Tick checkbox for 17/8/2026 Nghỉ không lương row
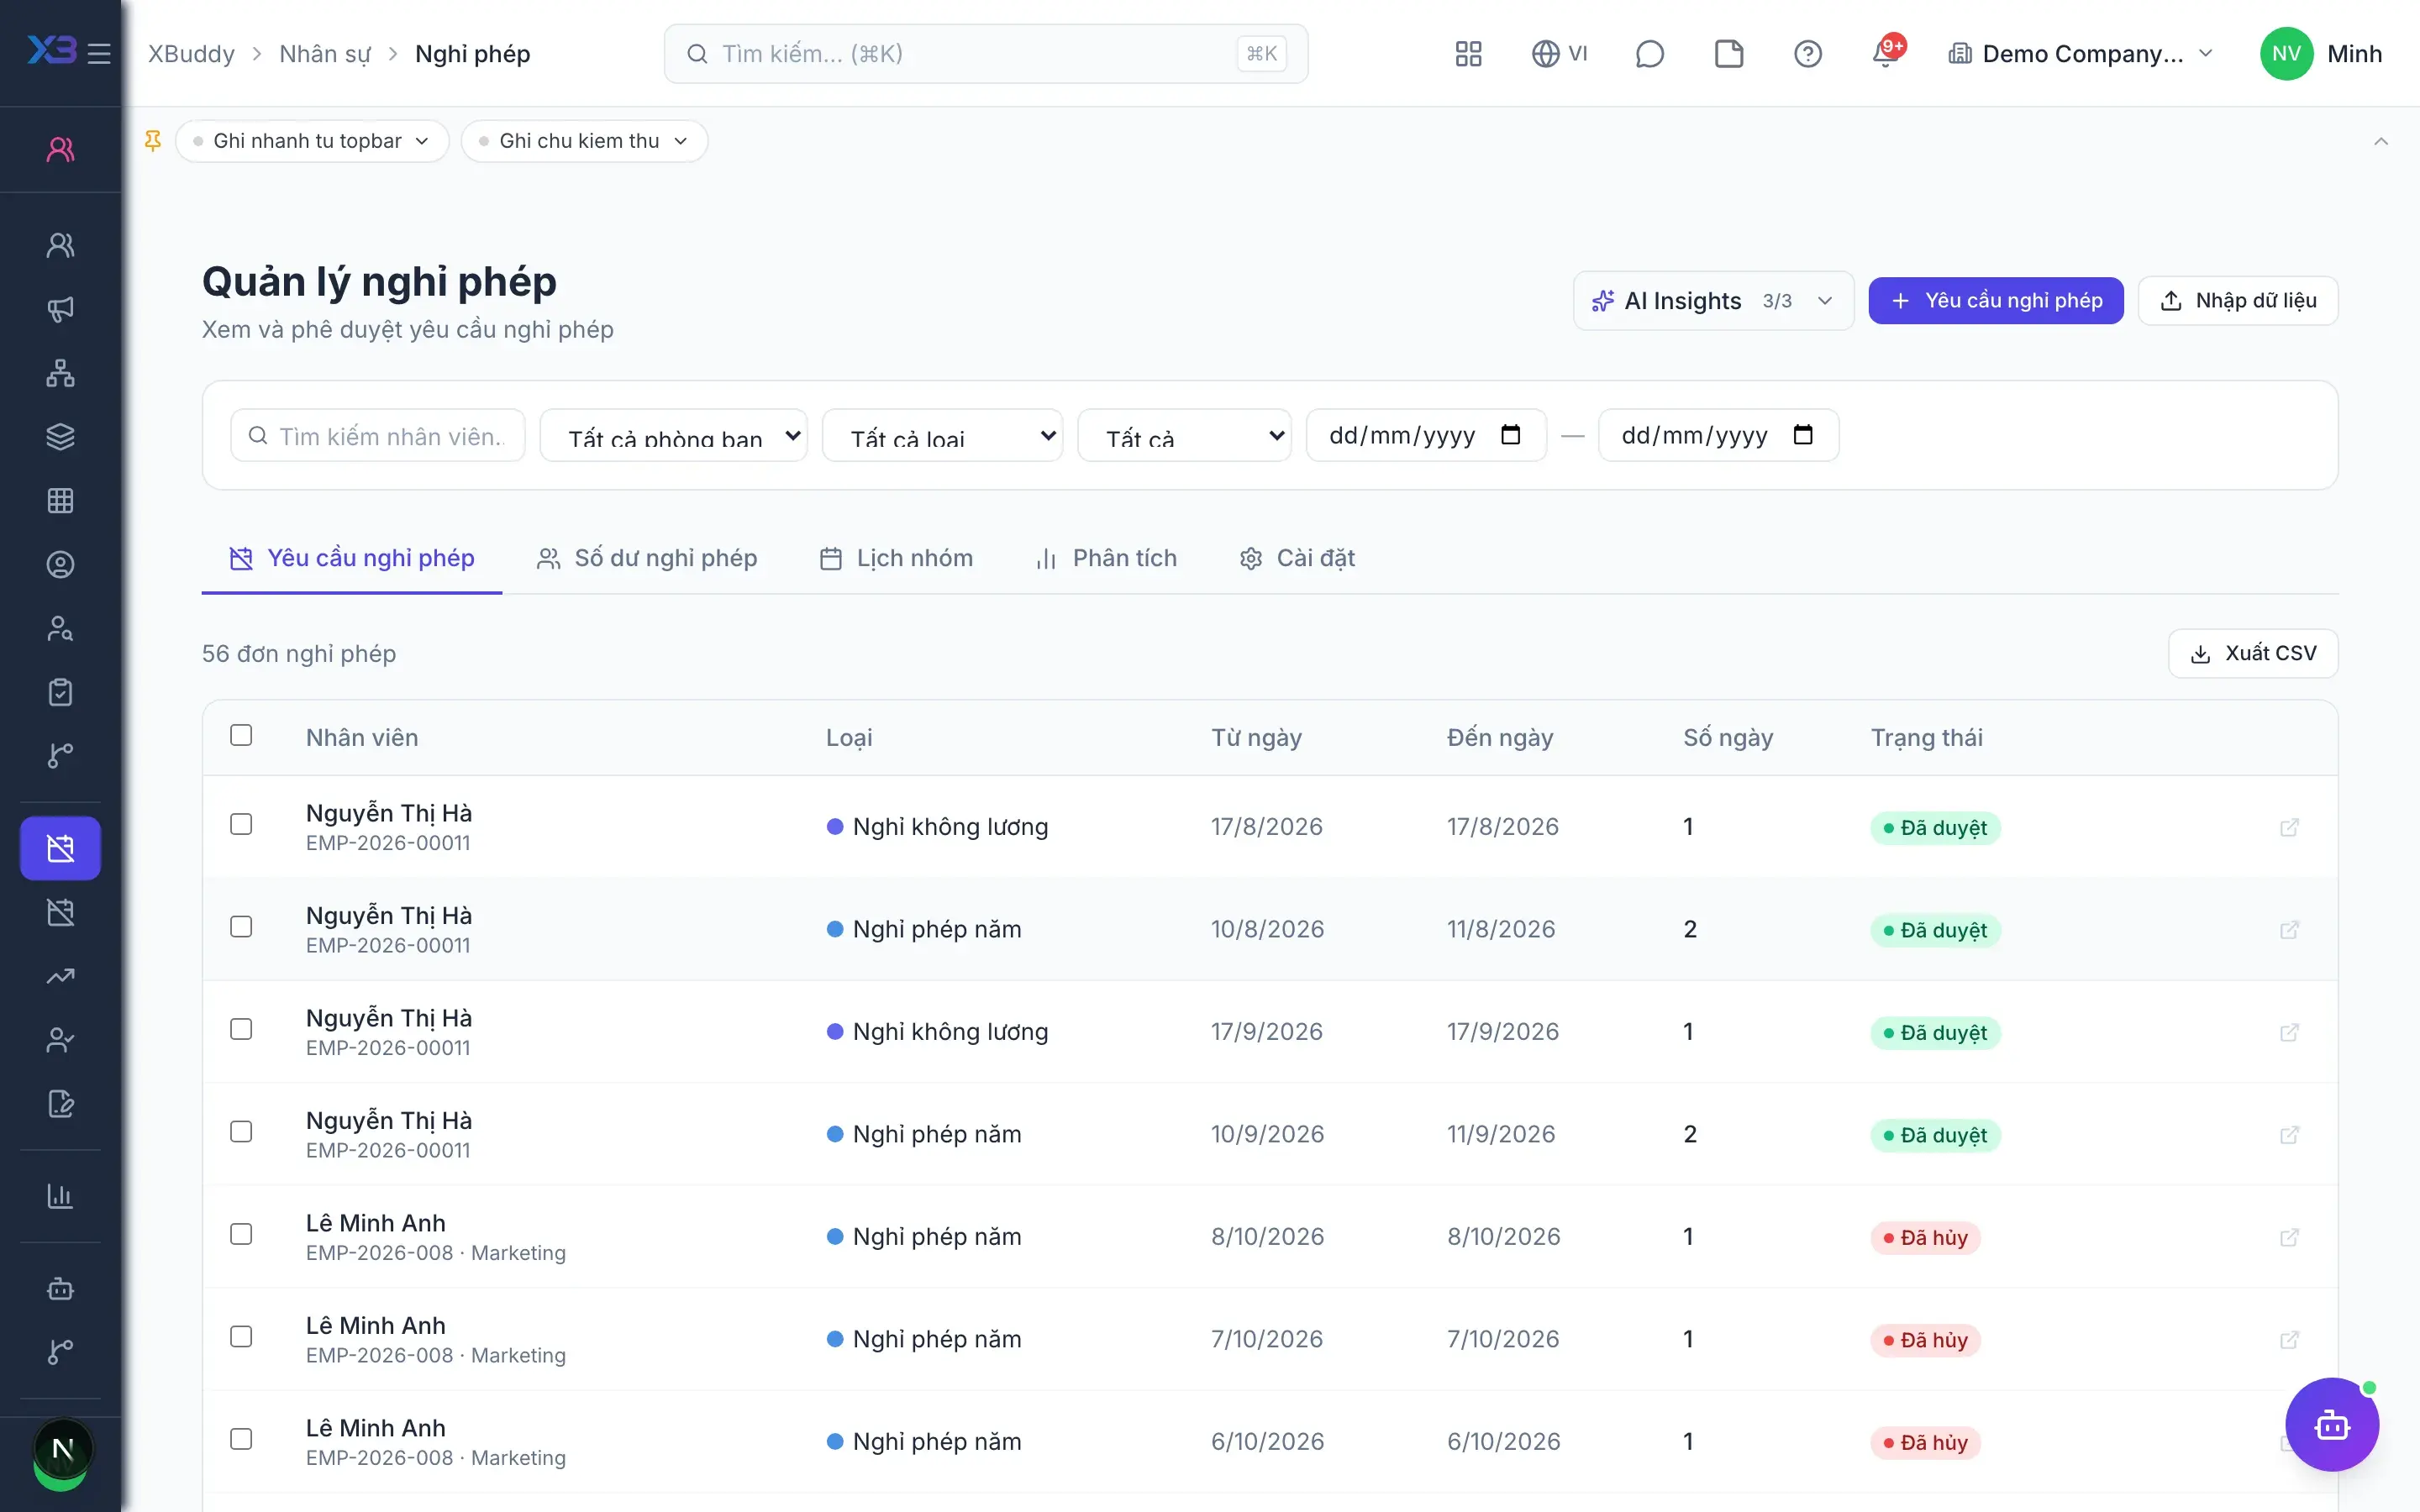Image resolution: width=2420 pixels, height=1512 pixels. 241,824
